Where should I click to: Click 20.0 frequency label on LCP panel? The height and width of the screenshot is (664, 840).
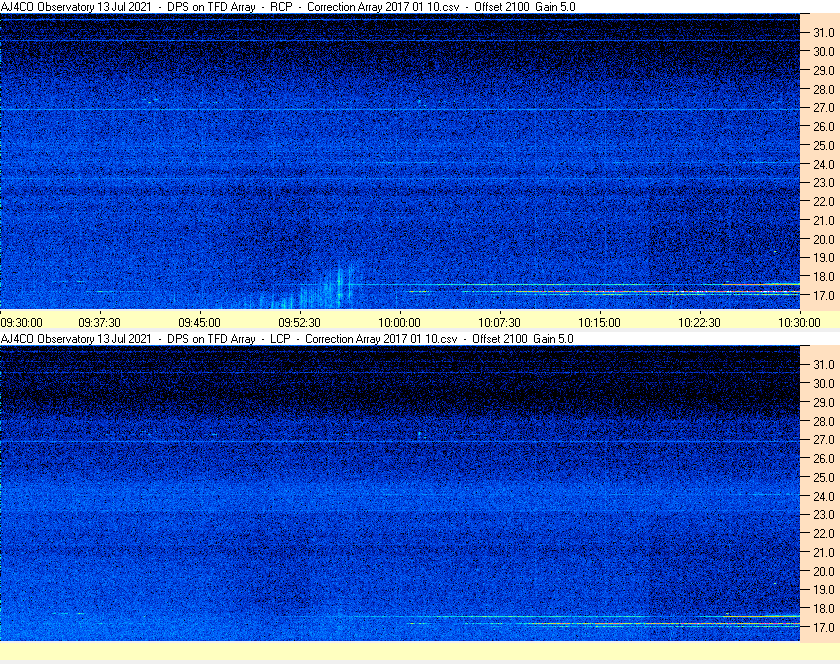point(824,571)
